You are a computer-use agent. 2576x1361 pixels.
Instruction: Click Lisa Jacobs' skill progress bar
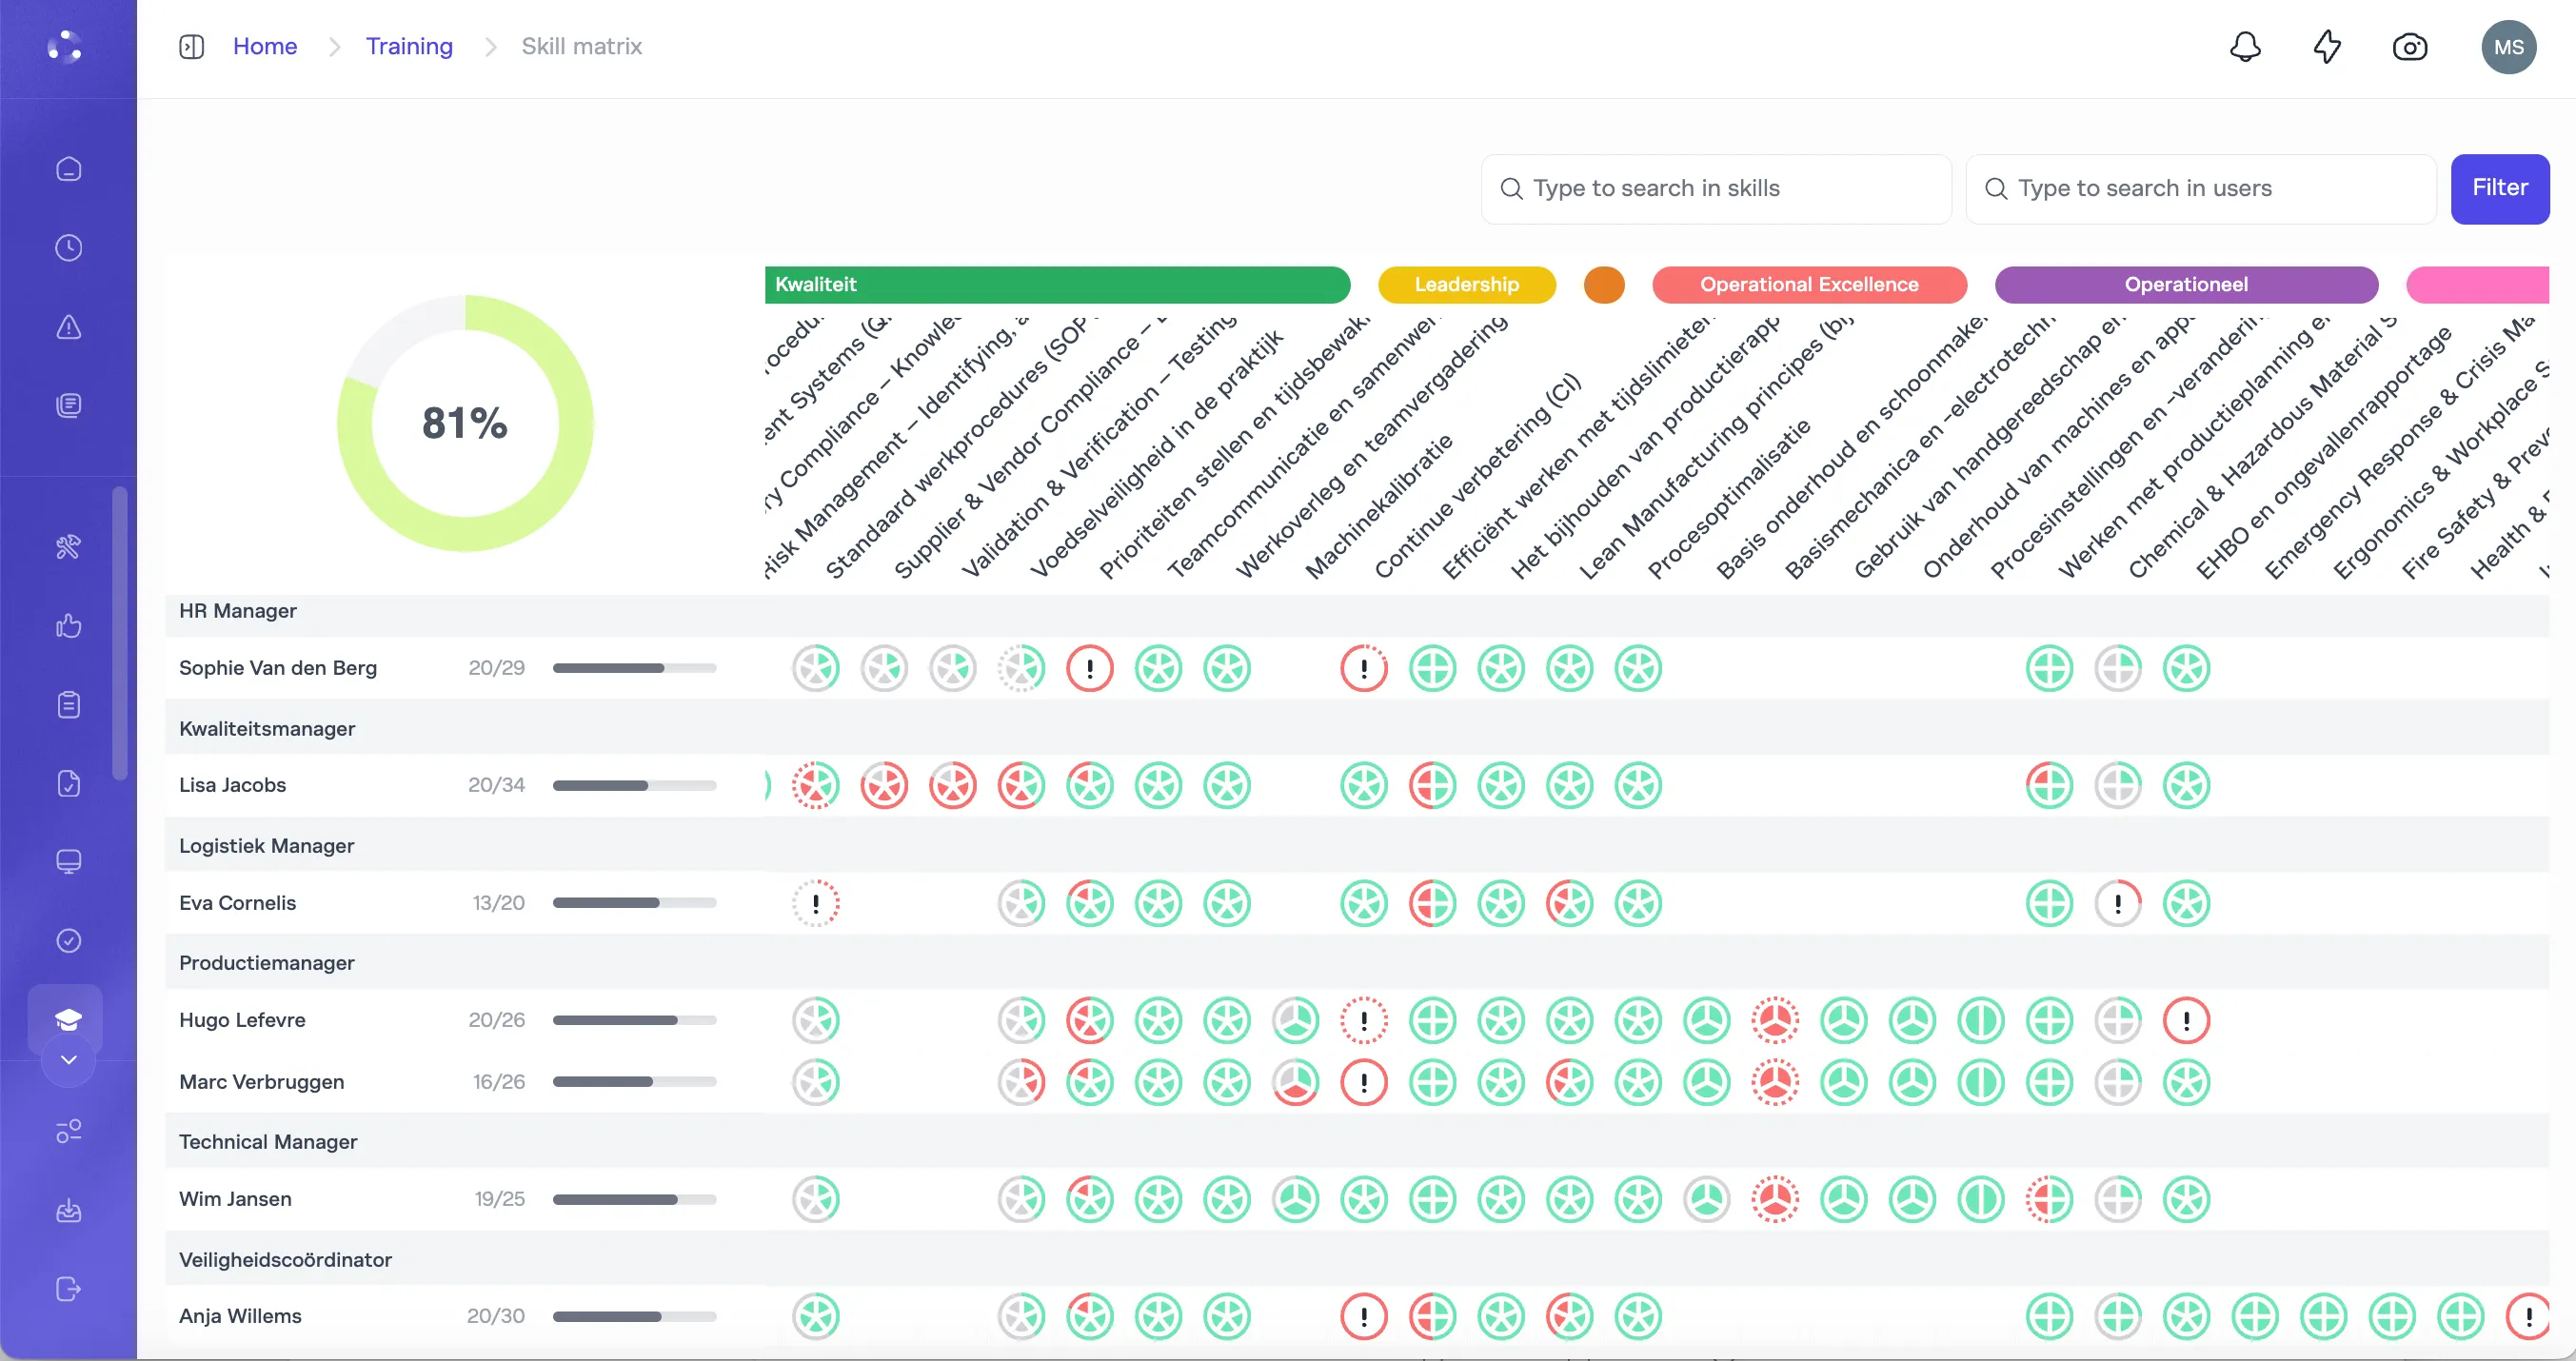(634, 786)
